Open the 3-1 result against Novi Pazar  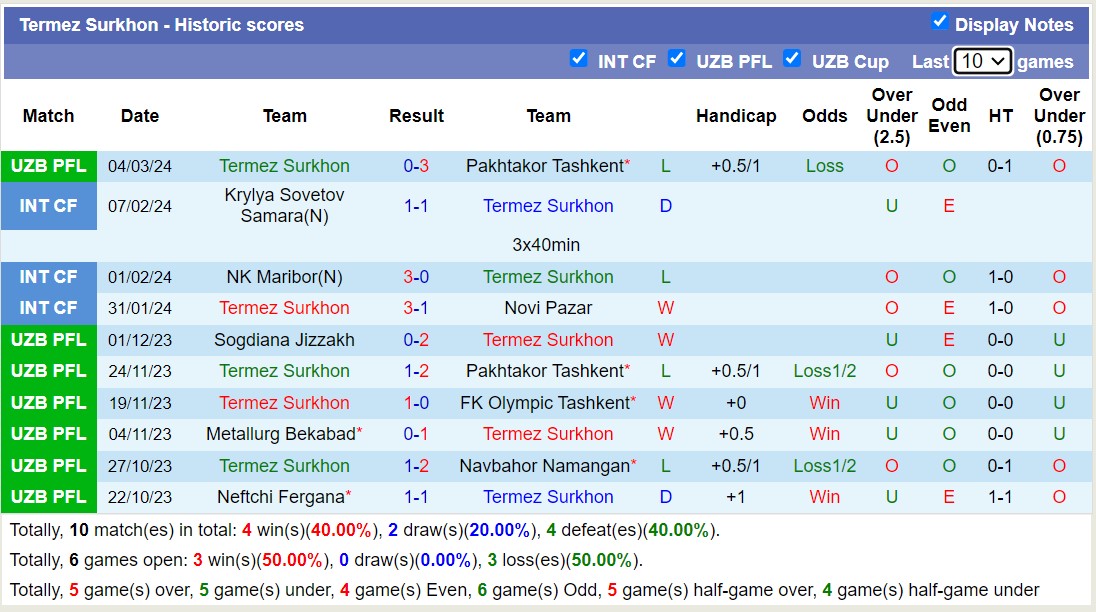[416, 308]
